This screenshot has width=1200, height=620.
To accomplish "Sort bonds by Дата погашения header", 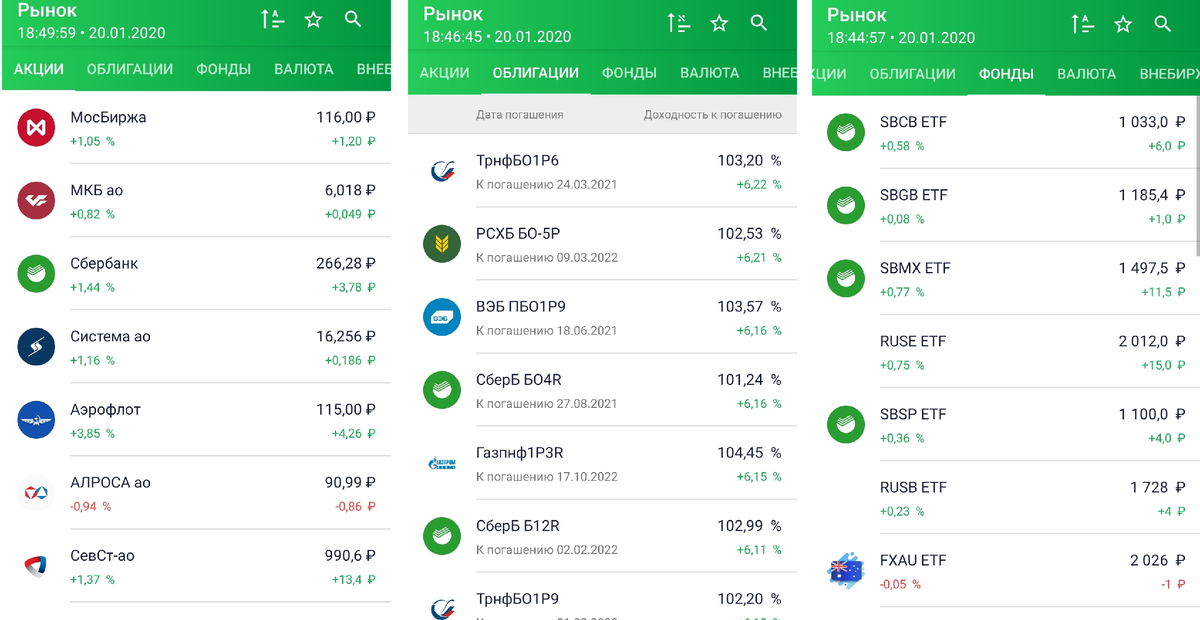I will click(519, 115).
